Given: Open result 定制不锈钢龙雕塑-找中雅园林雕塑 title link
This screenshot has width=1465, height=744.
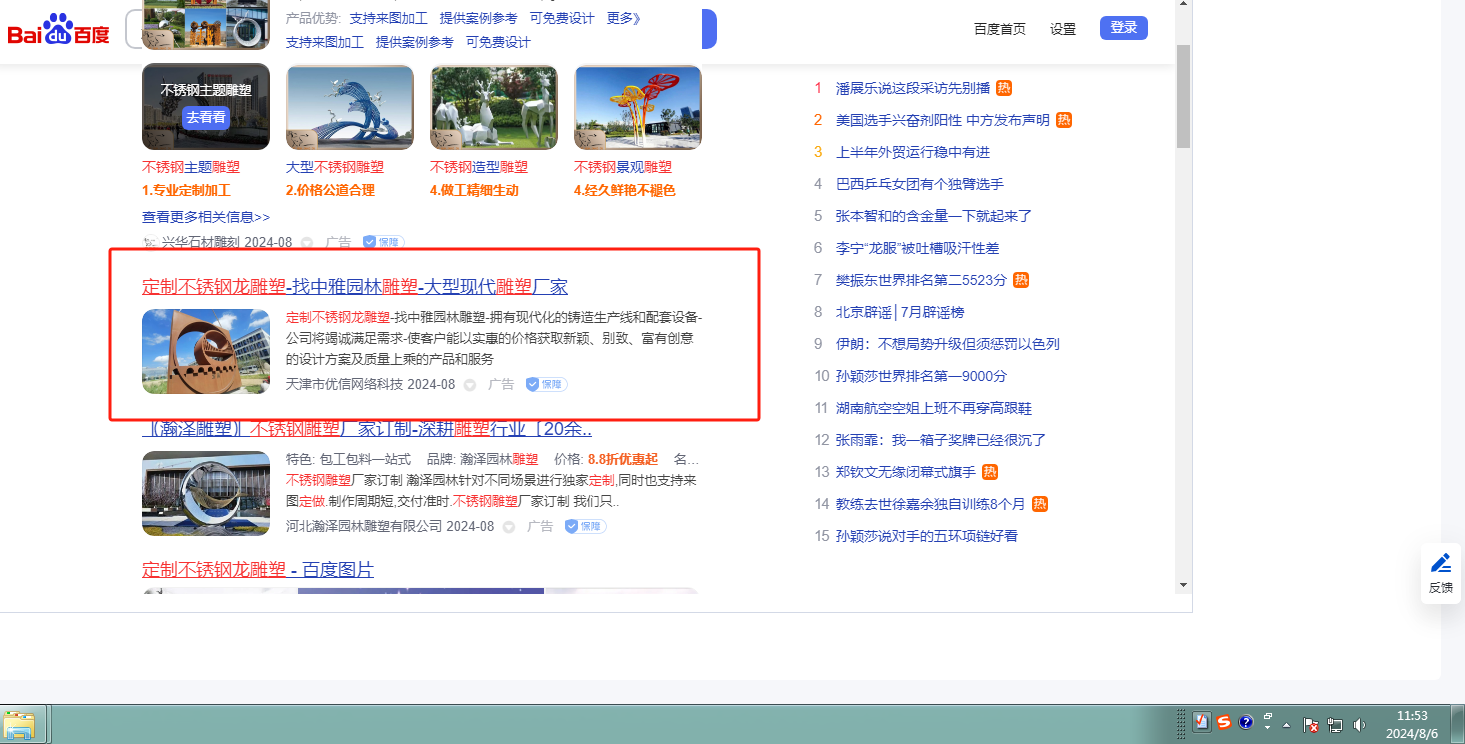Looking at the screenshot, I should (x=355, y=287).
